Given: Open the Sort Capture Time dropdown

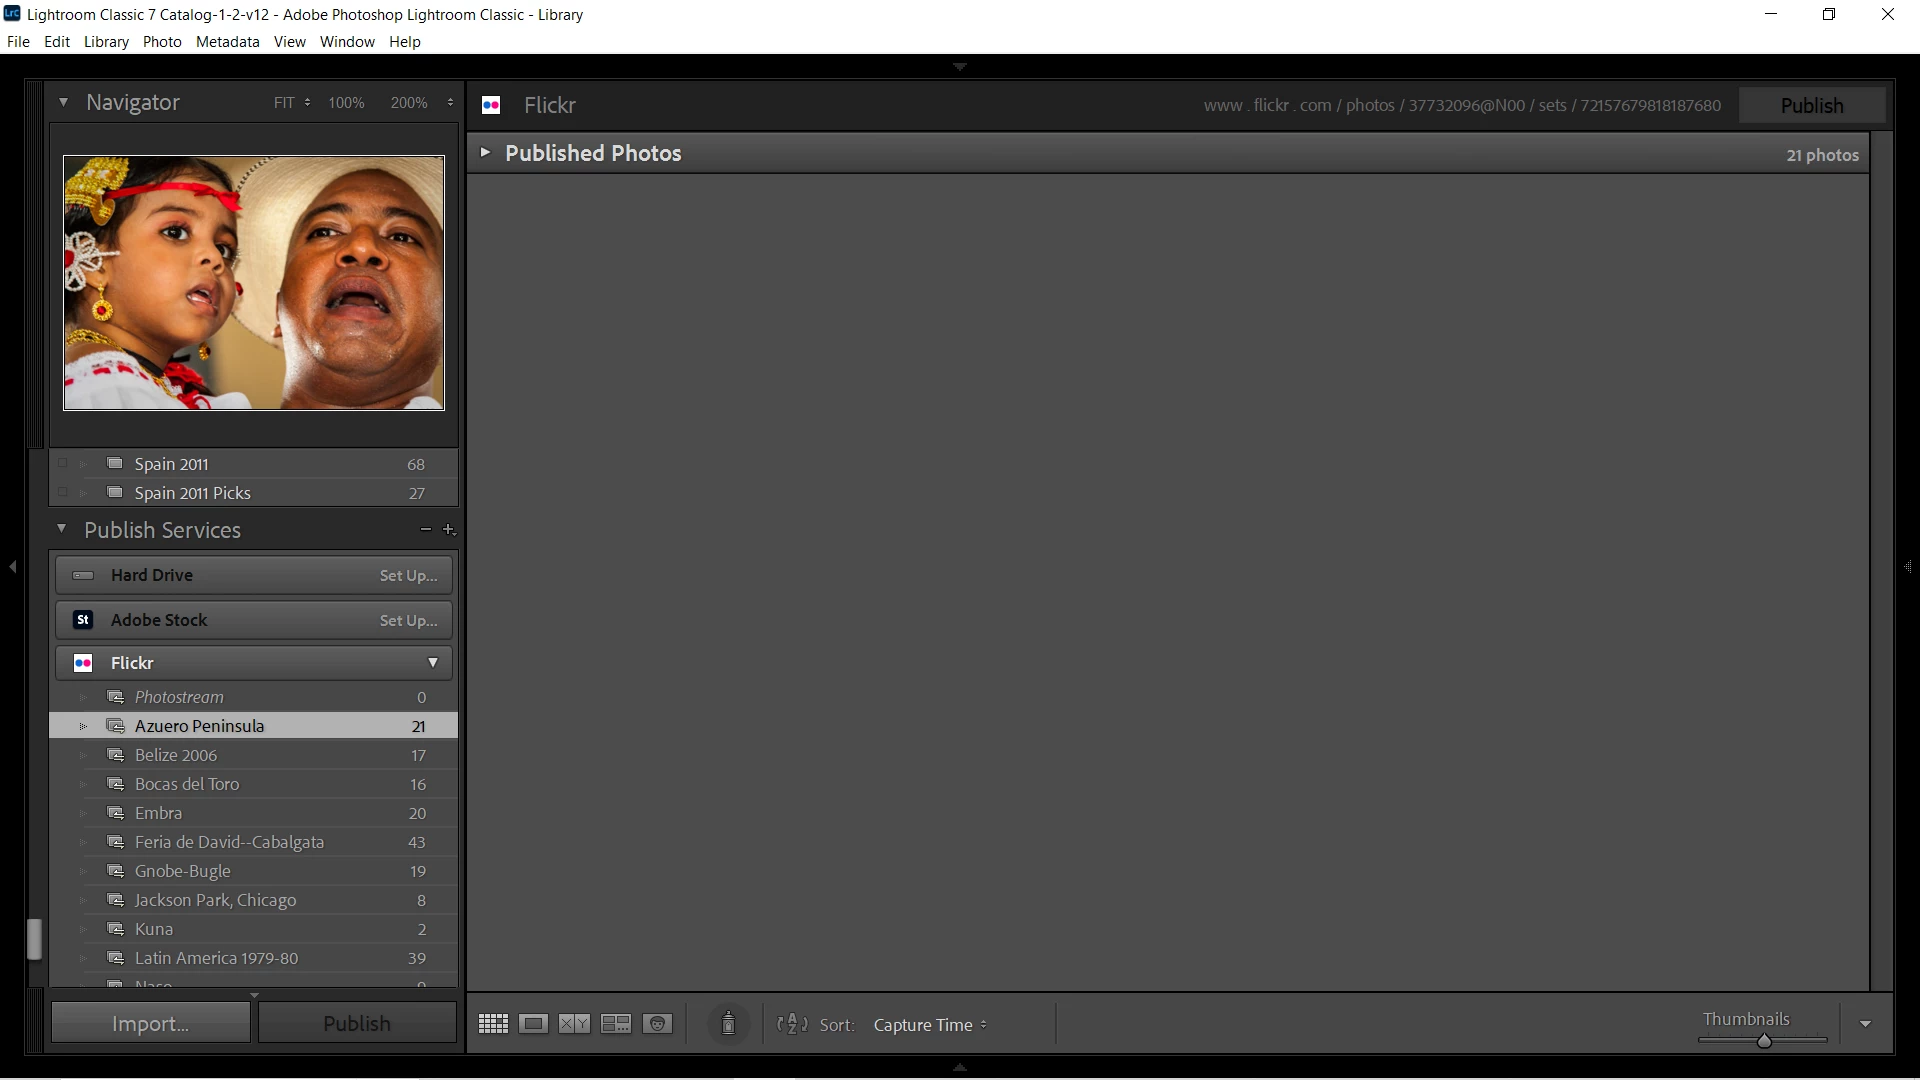Looking at the screenshot, I should [x=929, y=1025].
